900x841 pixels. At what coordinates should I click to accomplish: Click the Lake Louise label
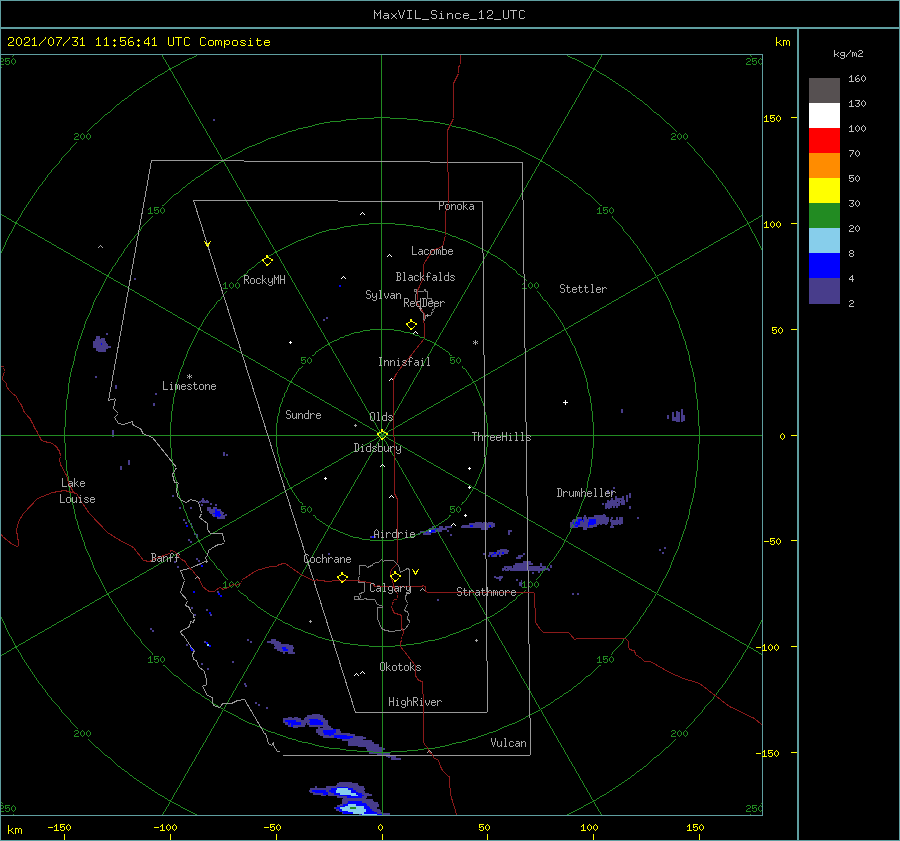click(77, 491)
